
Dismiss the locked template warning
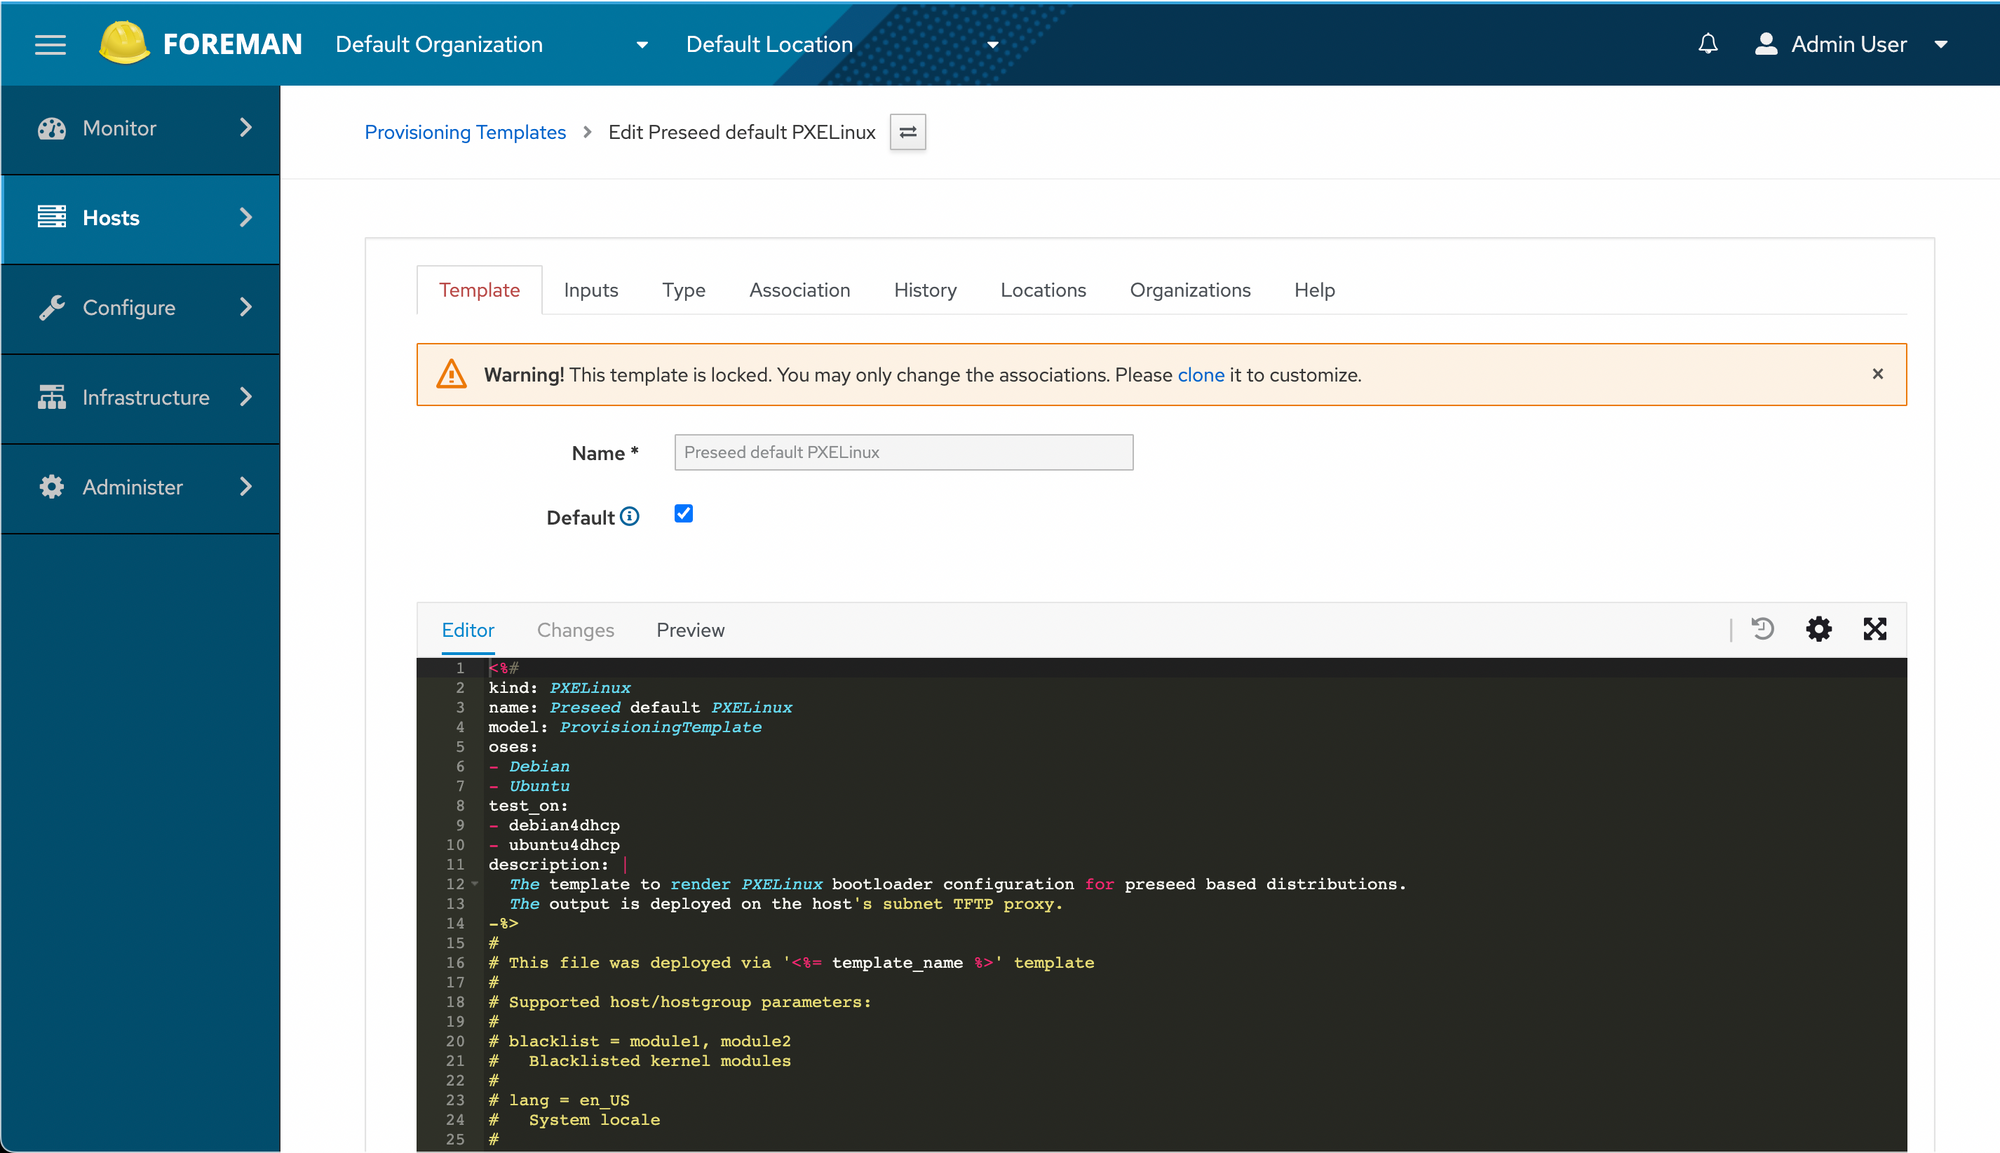[1877, 374]
